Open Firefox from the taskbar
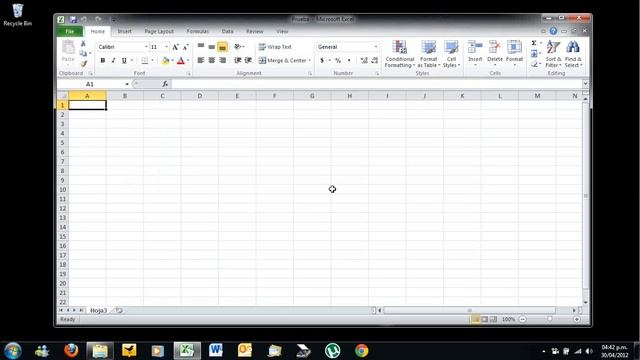Viewport: 640px width, 360px height. coord(71,351)
